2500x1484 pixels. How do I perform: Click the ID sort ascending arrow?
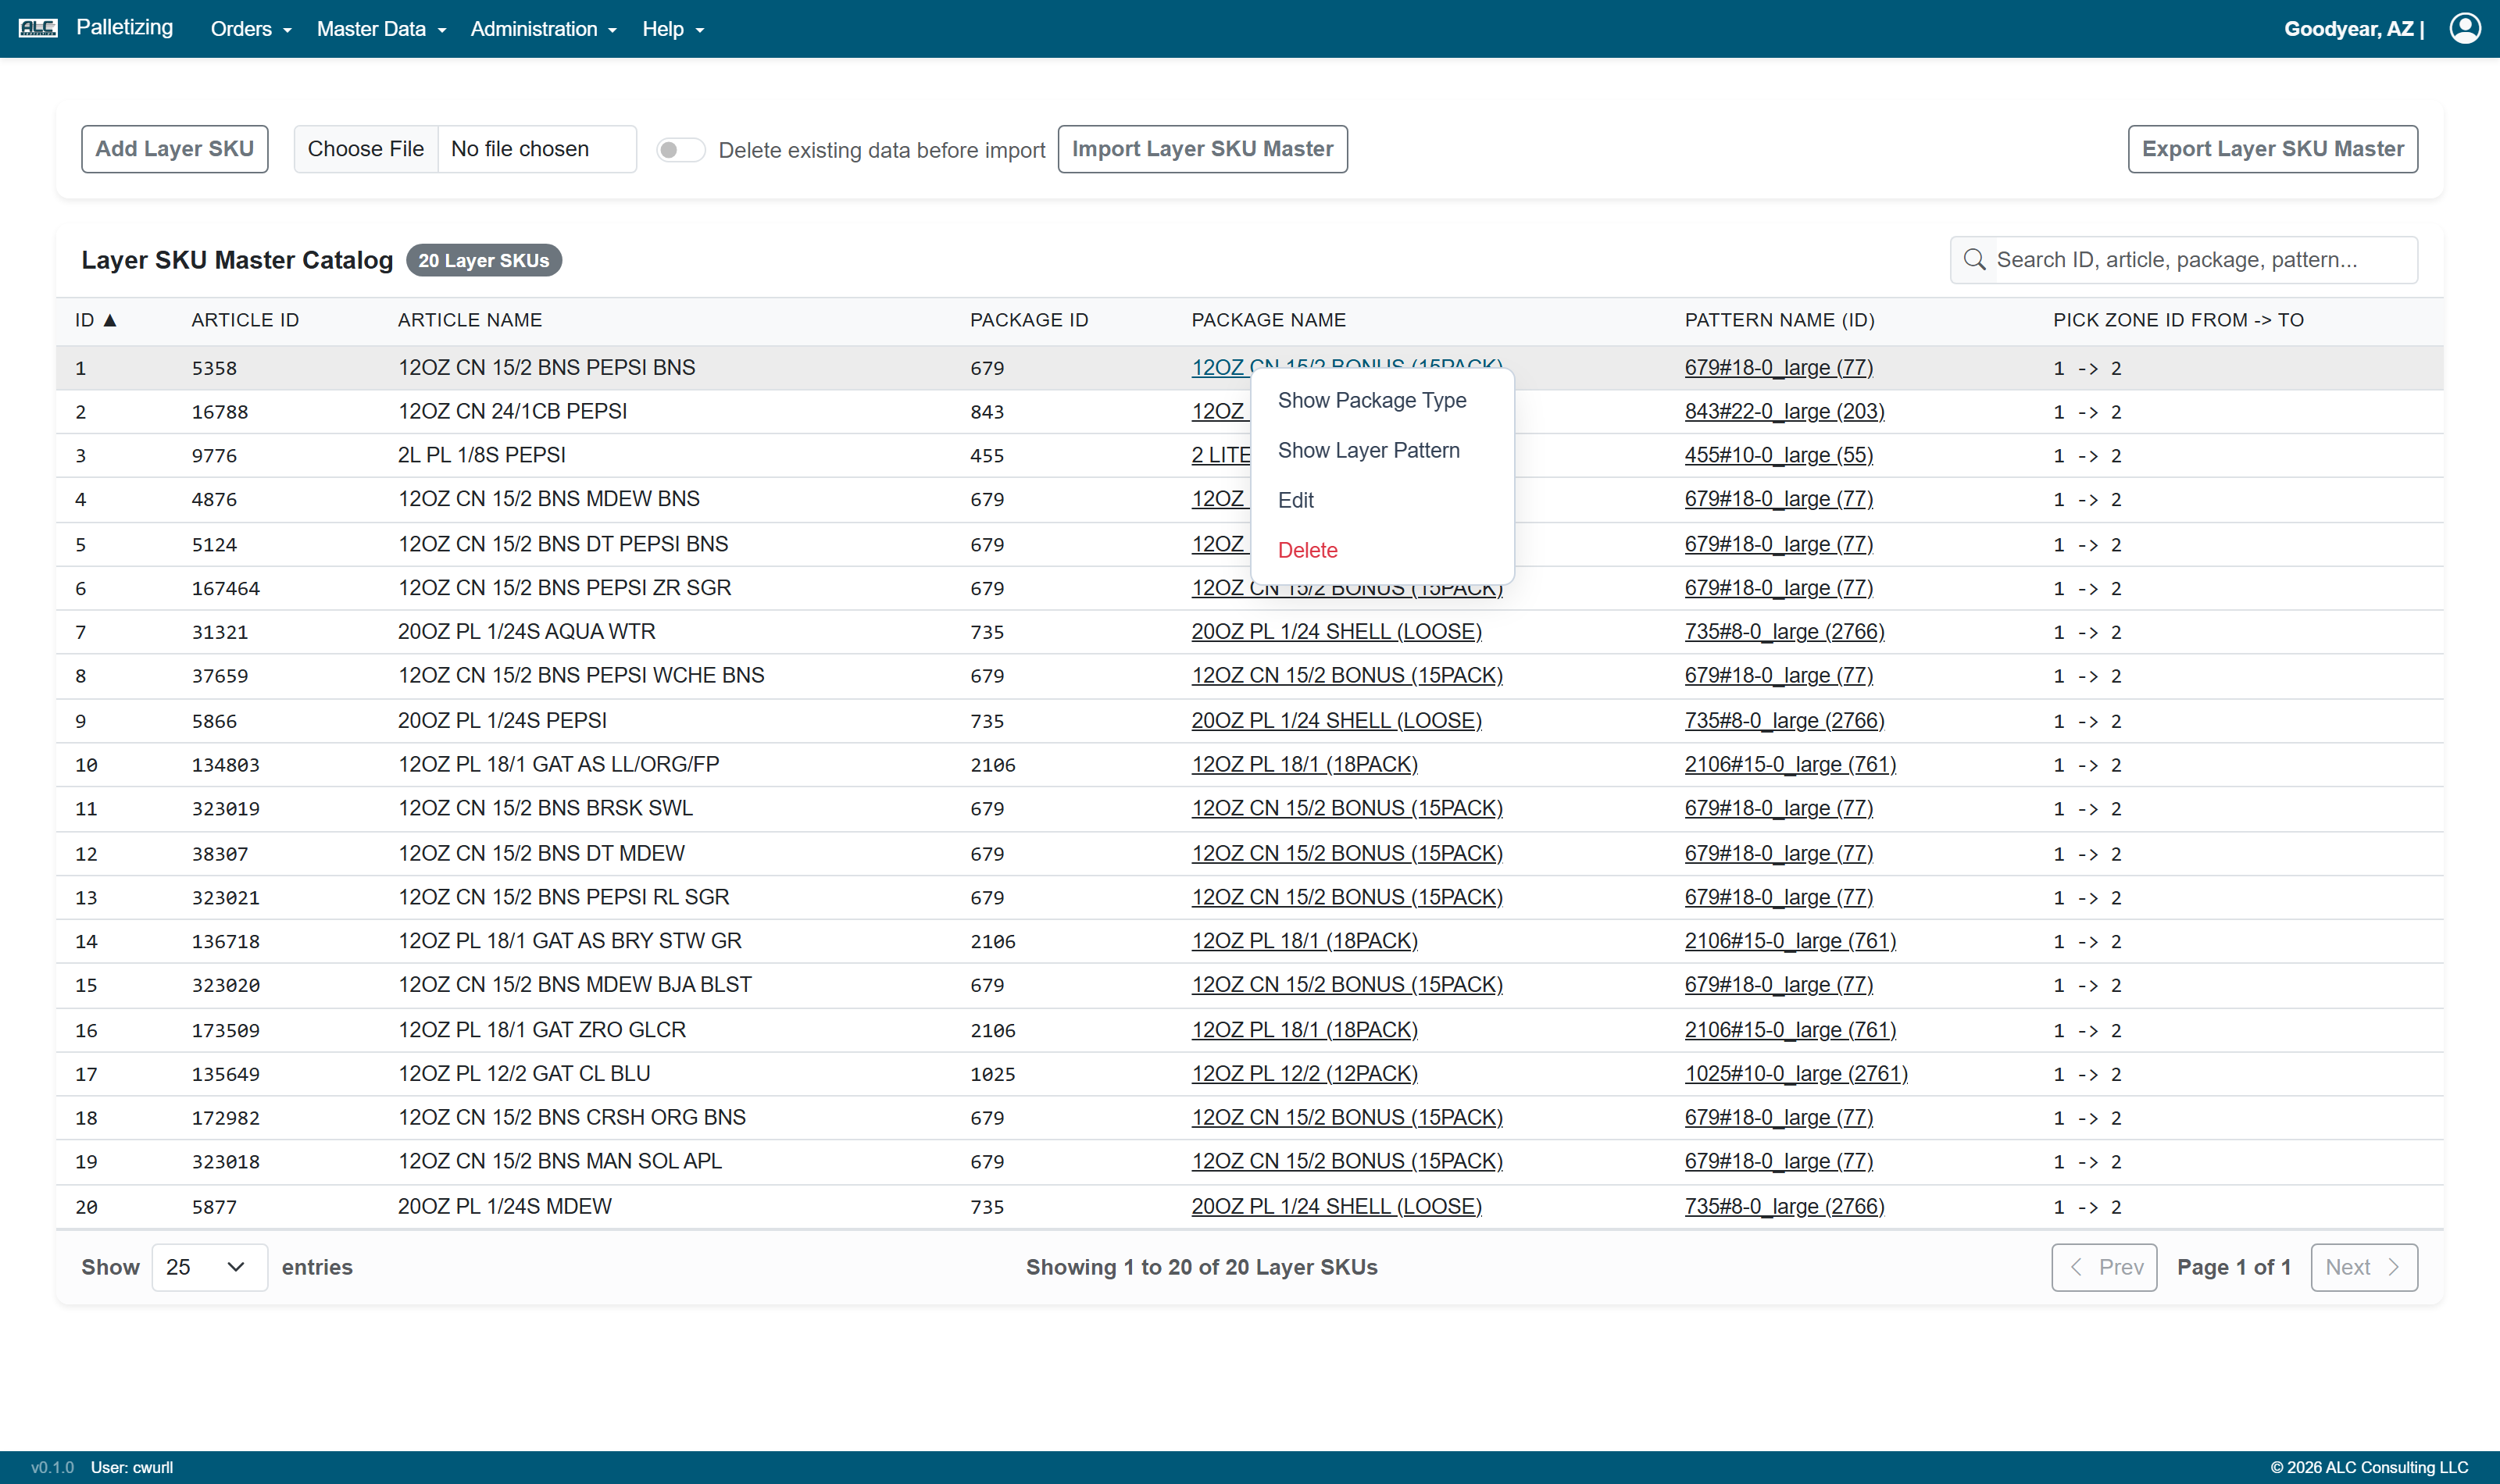pyautogui.click(x=110, y=320)
